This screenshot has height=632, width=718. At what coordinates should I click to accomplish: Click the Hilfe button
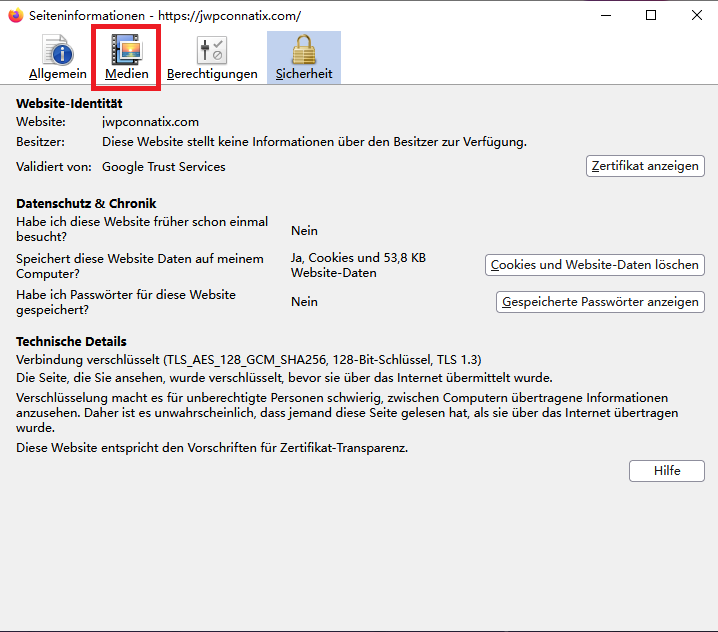point(666,471)
